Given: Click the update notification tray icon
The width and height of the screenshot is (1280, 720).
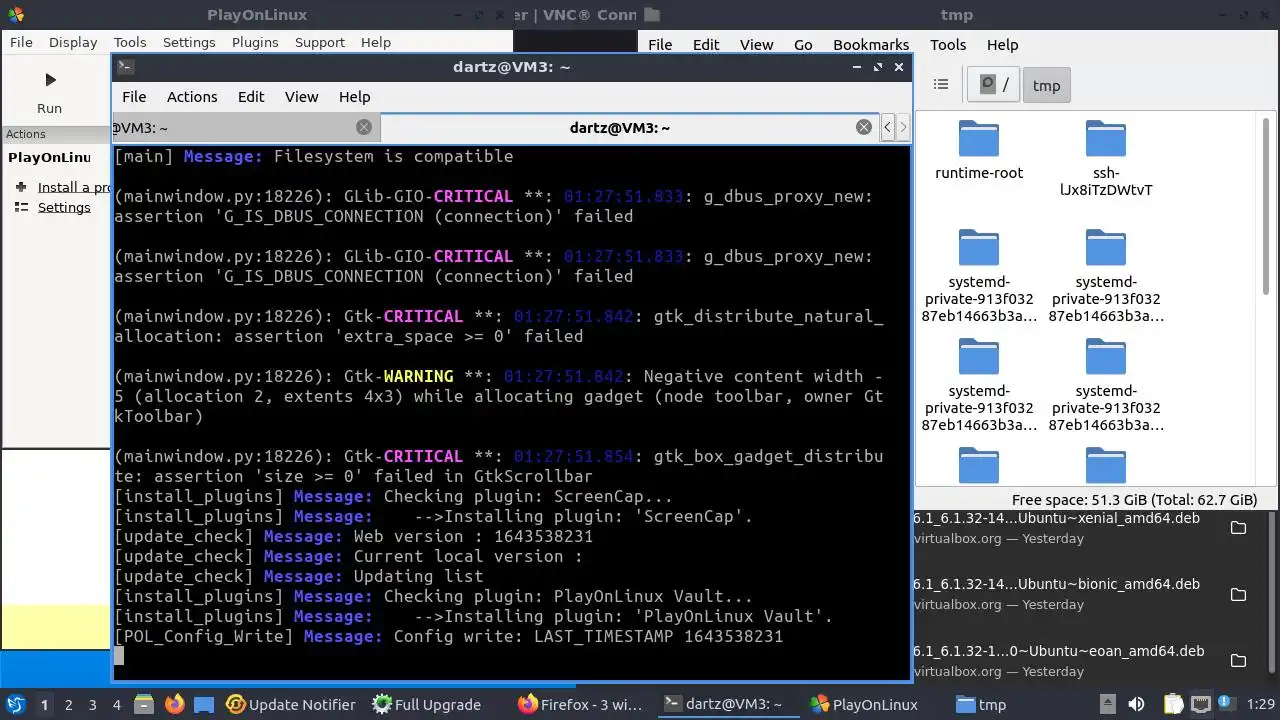Looking at the screenshot, I should [1226, 704].
